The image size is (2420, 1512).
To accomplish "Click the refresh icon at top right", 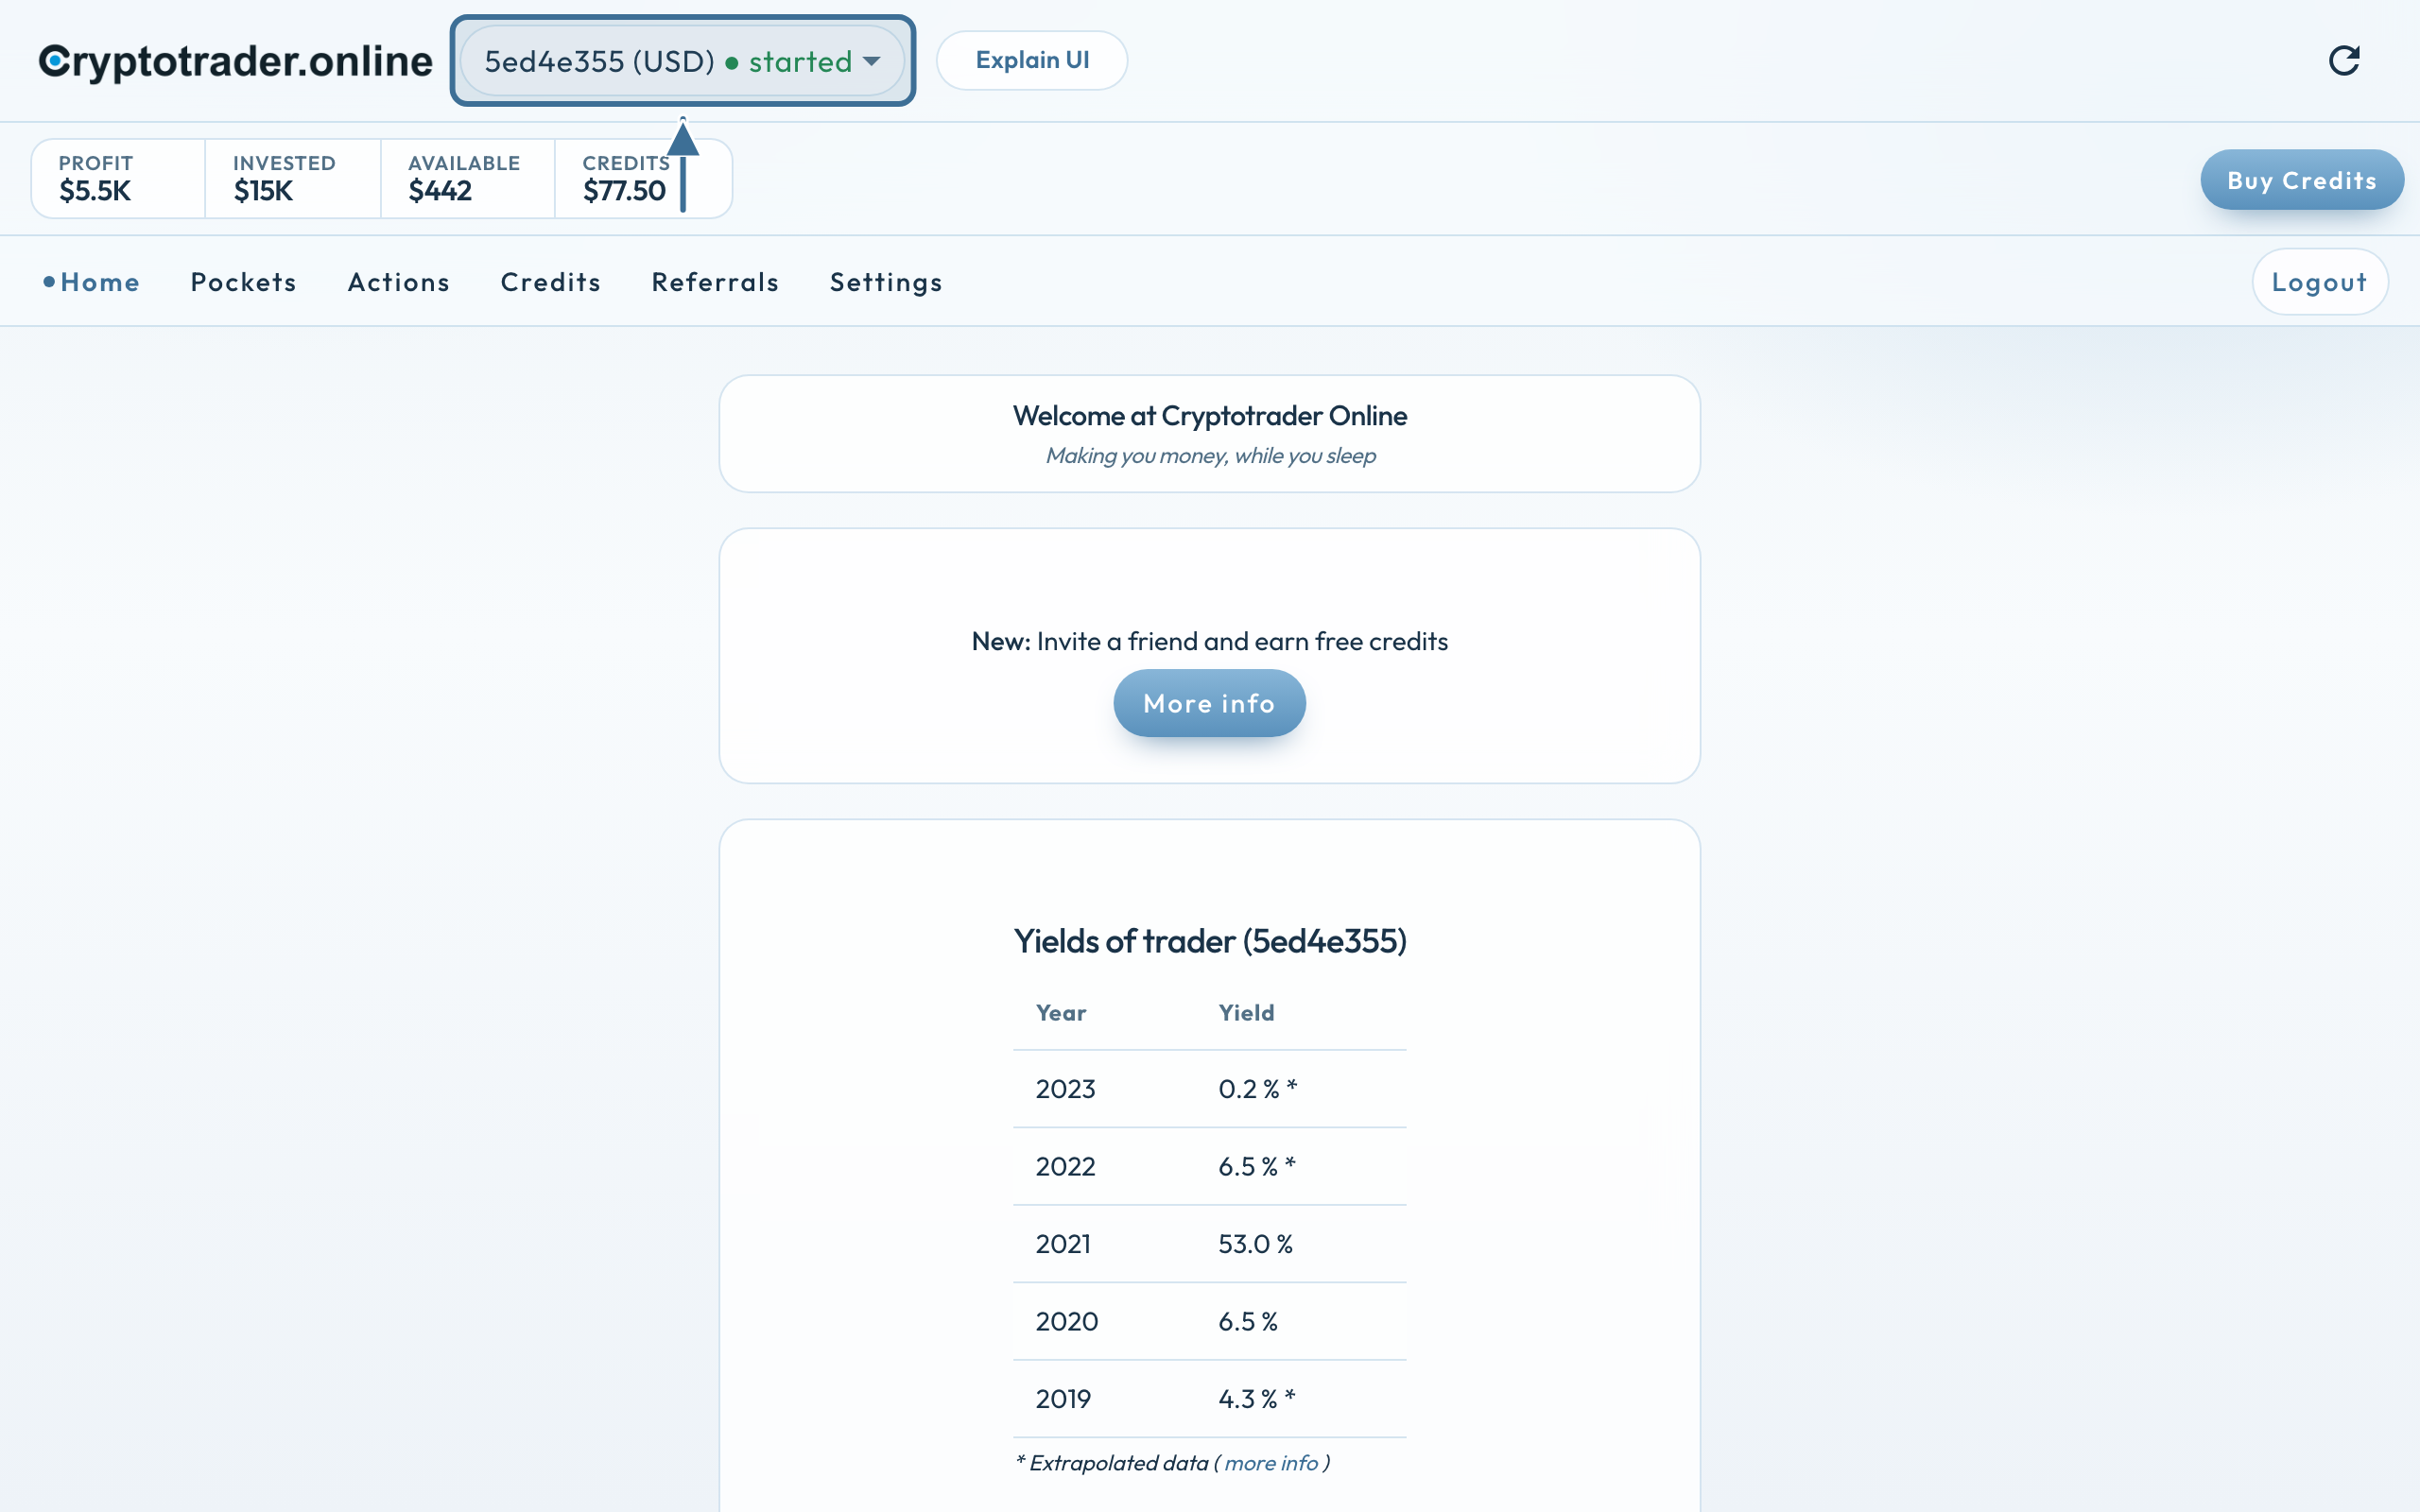I will pos(2344,61).
